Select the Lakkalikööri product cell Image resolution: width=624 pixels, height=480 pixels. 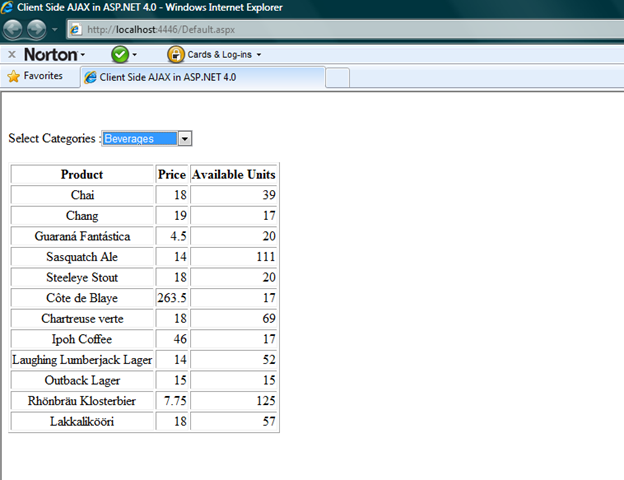(x=82, y=421)
